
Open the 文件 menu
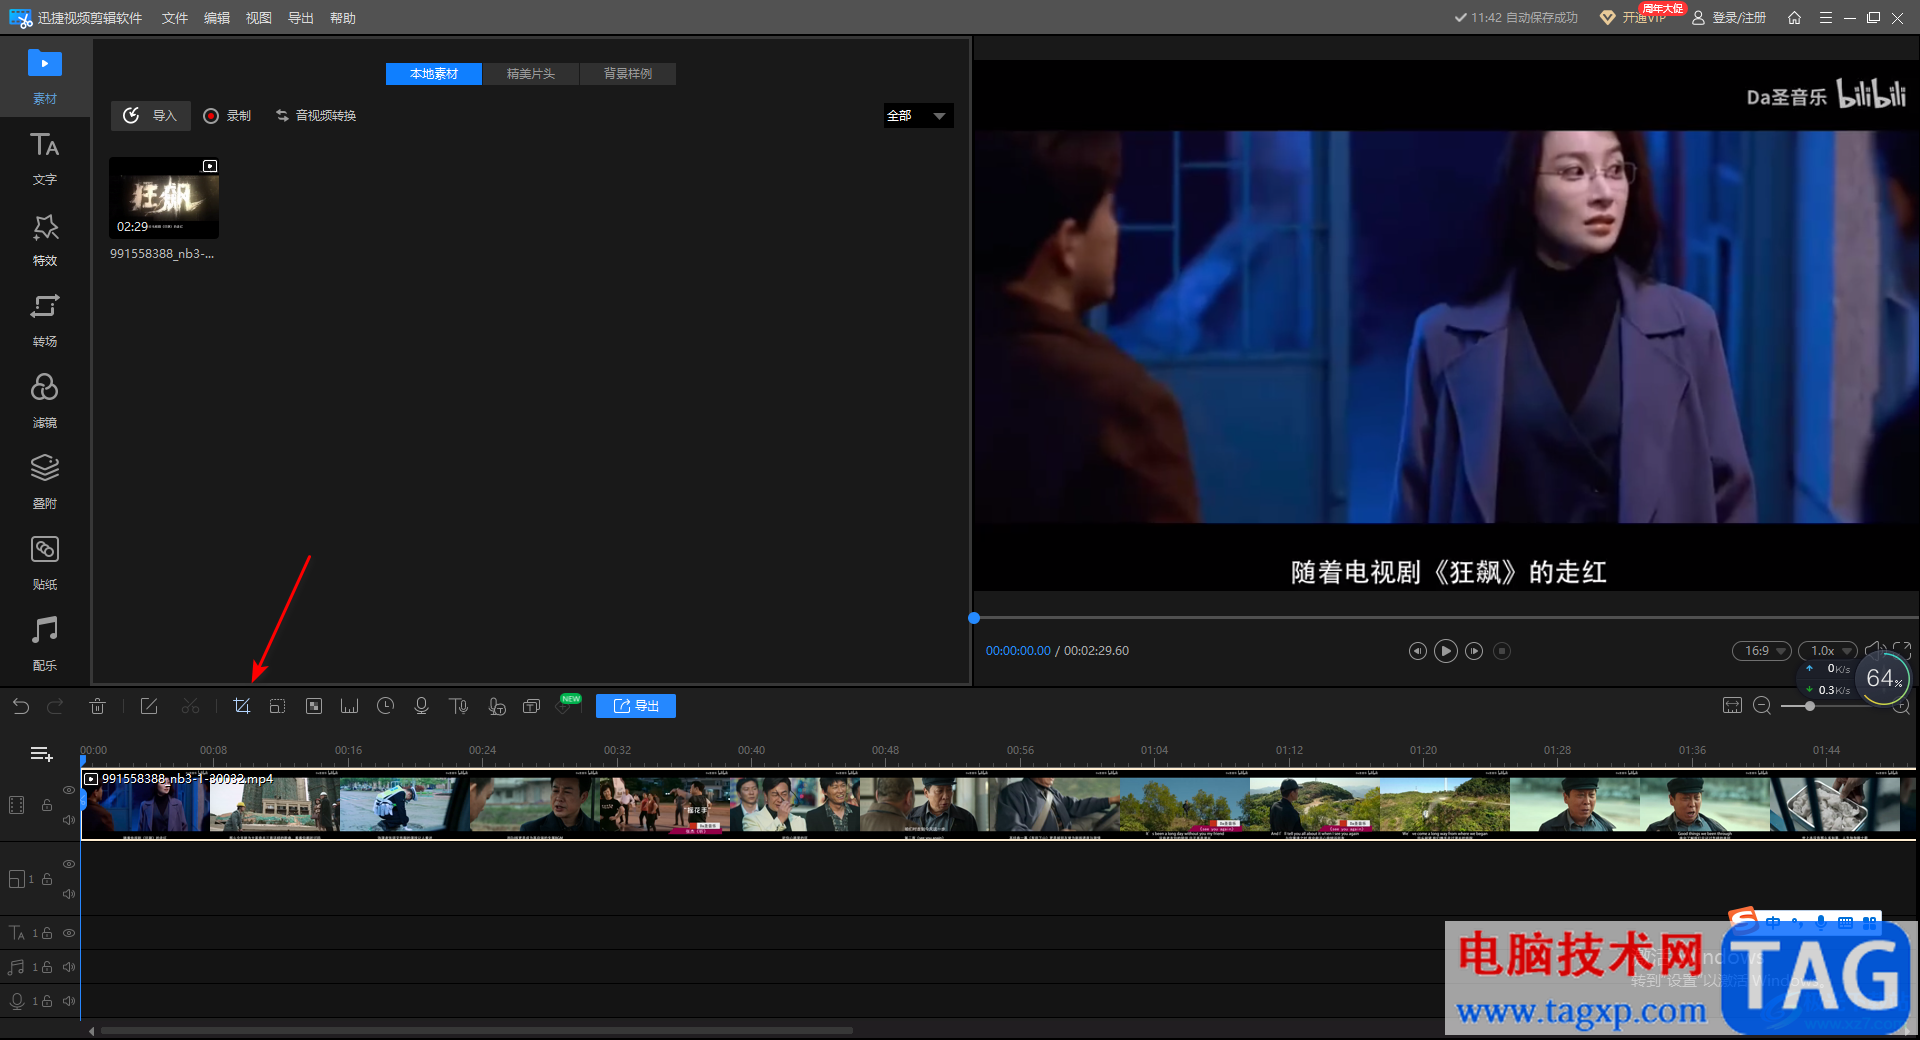coord(175,18)
